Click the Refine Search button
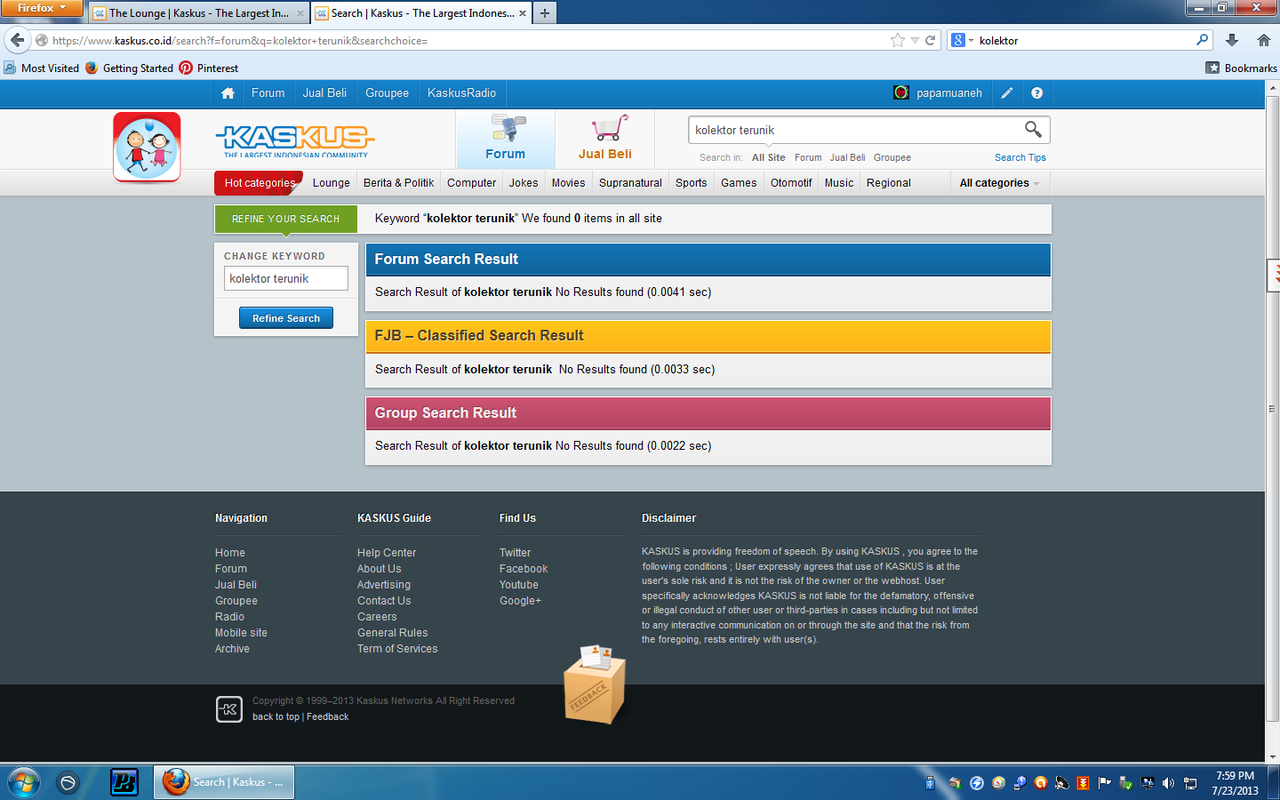Image resolution: width=1280 pixels, height=800 pixels. click(286, 318)
